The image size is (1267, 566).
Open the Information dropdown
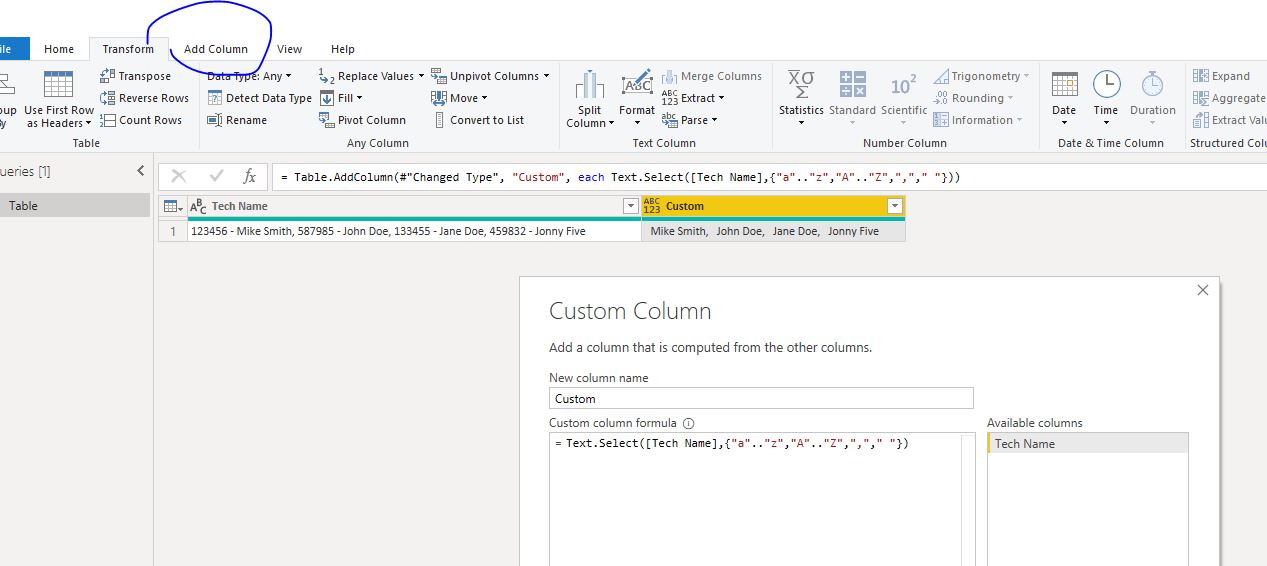point(978,120)
